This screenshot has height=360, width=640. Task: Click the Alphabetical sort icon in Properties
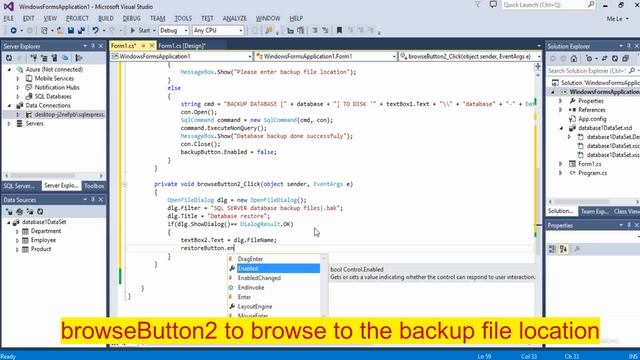pos(563,249)
